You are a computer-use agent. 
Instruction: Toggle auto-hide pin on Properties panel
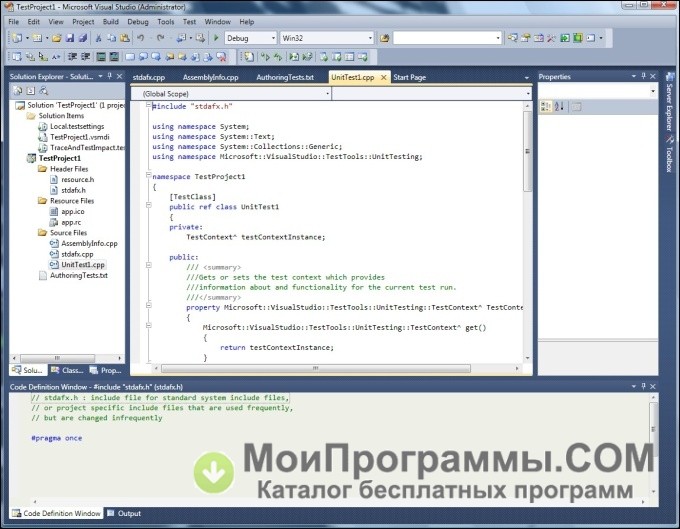644,76
